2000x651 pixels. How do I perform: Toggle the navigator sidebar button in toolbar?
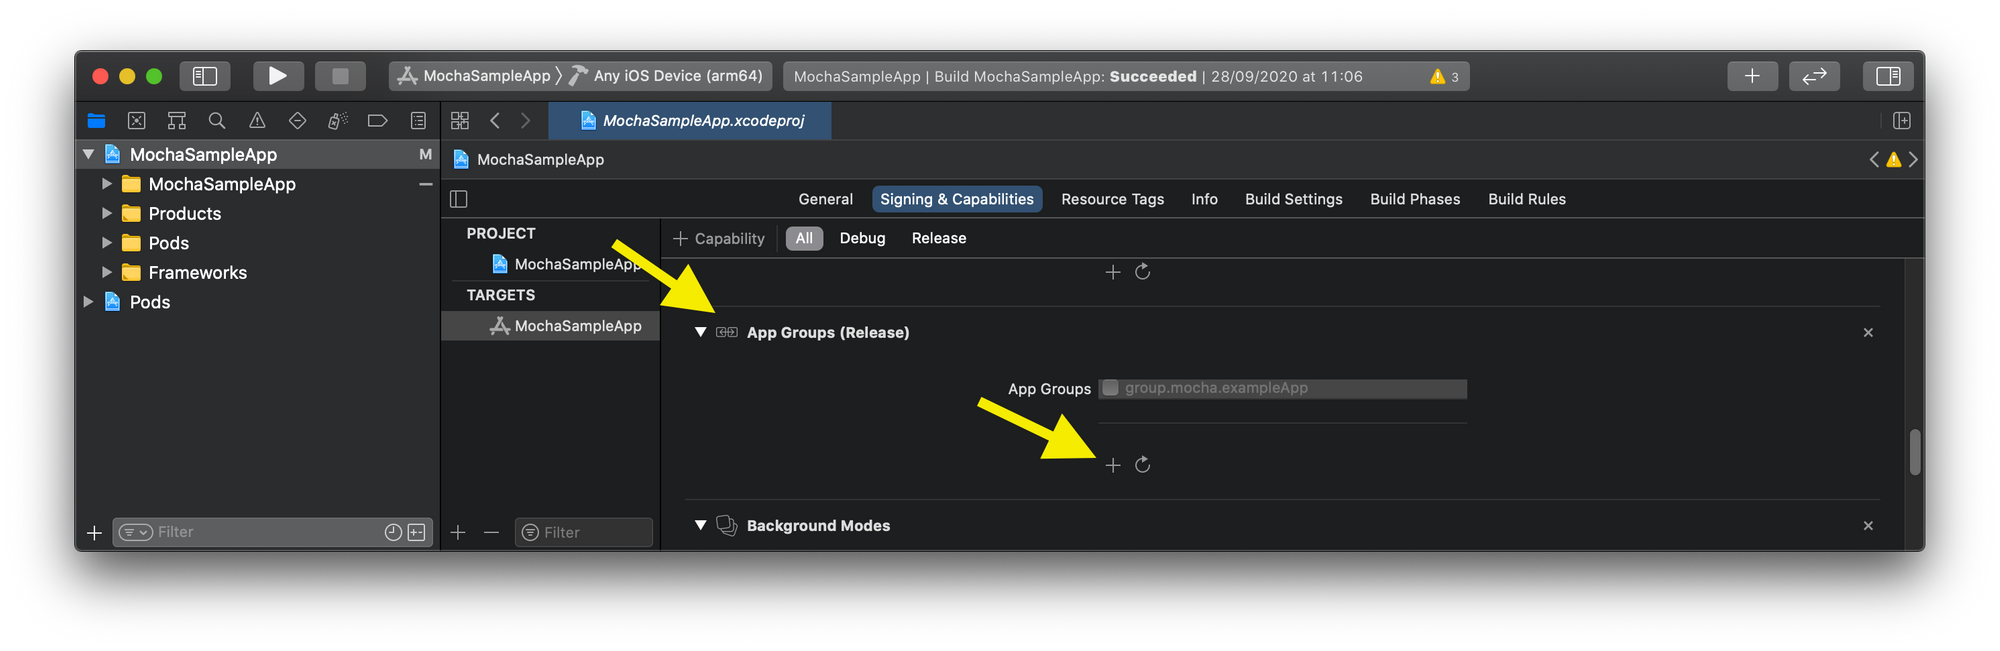tap(205, 76)
